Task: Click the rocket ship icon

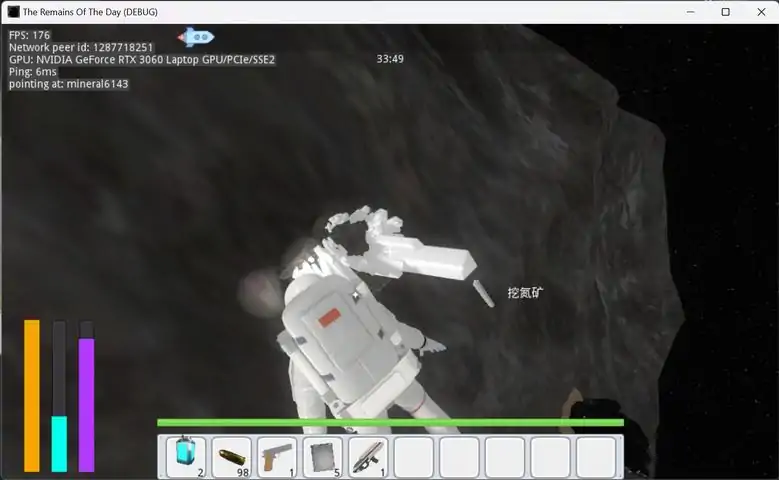Action: click(196, 37)
